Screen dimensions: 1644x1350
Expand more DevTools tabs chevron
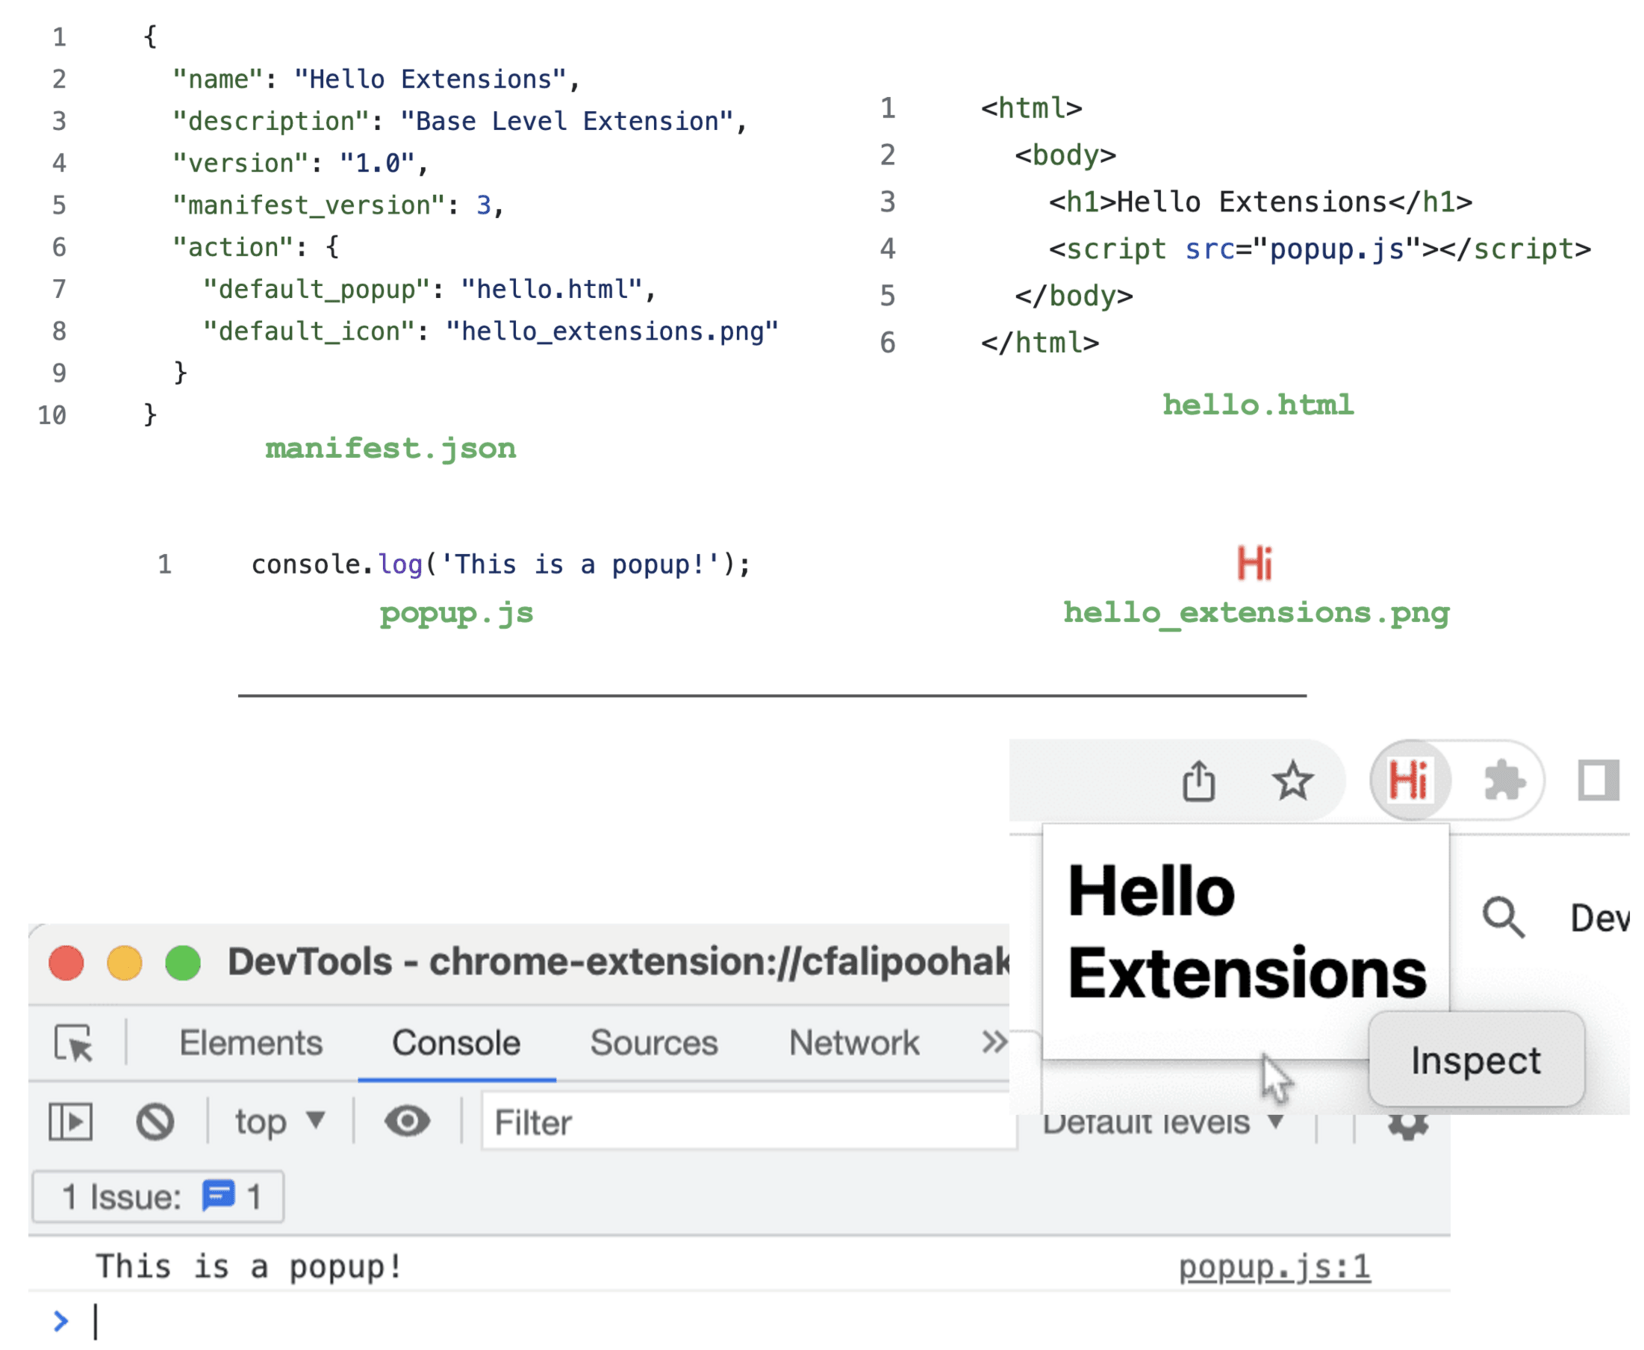tap(993, 1043)
